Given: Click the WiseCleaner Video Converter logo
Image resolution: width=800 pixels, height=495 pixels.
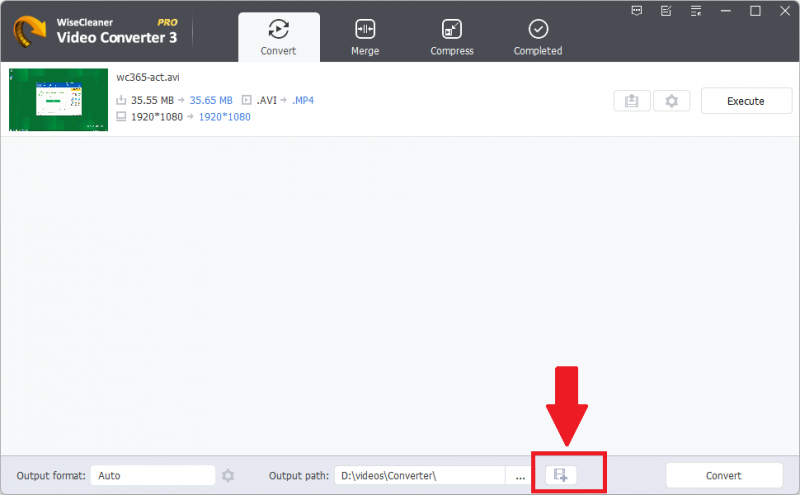Looking at the screenshot, I should click(29, 31).
